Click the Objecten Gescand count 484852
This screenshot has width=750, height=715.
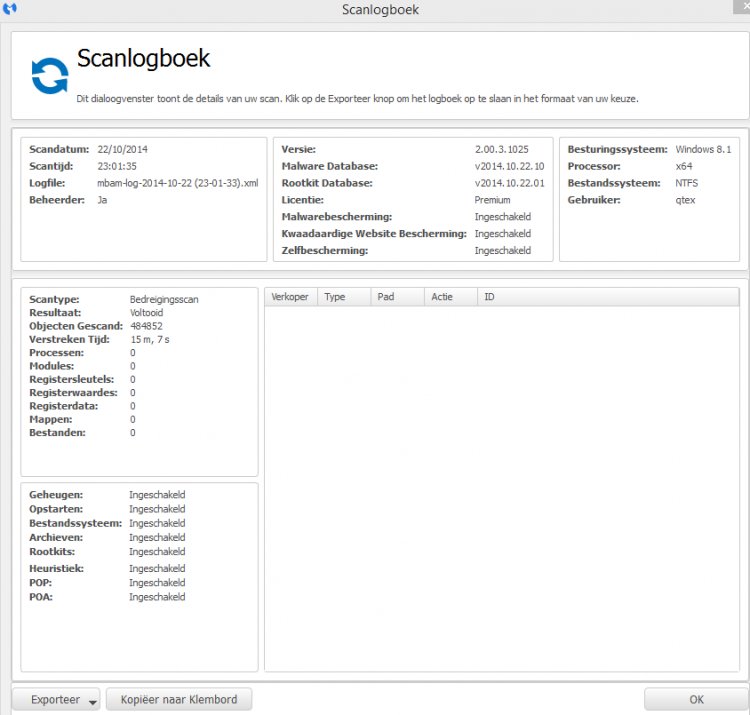tap(146, 326)
